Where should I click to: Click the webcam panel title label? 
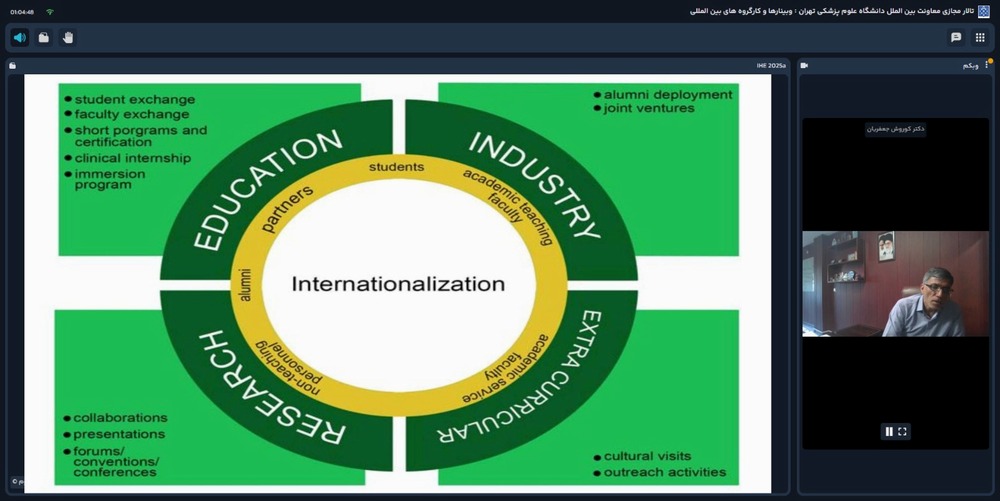(x=970, y=66)
